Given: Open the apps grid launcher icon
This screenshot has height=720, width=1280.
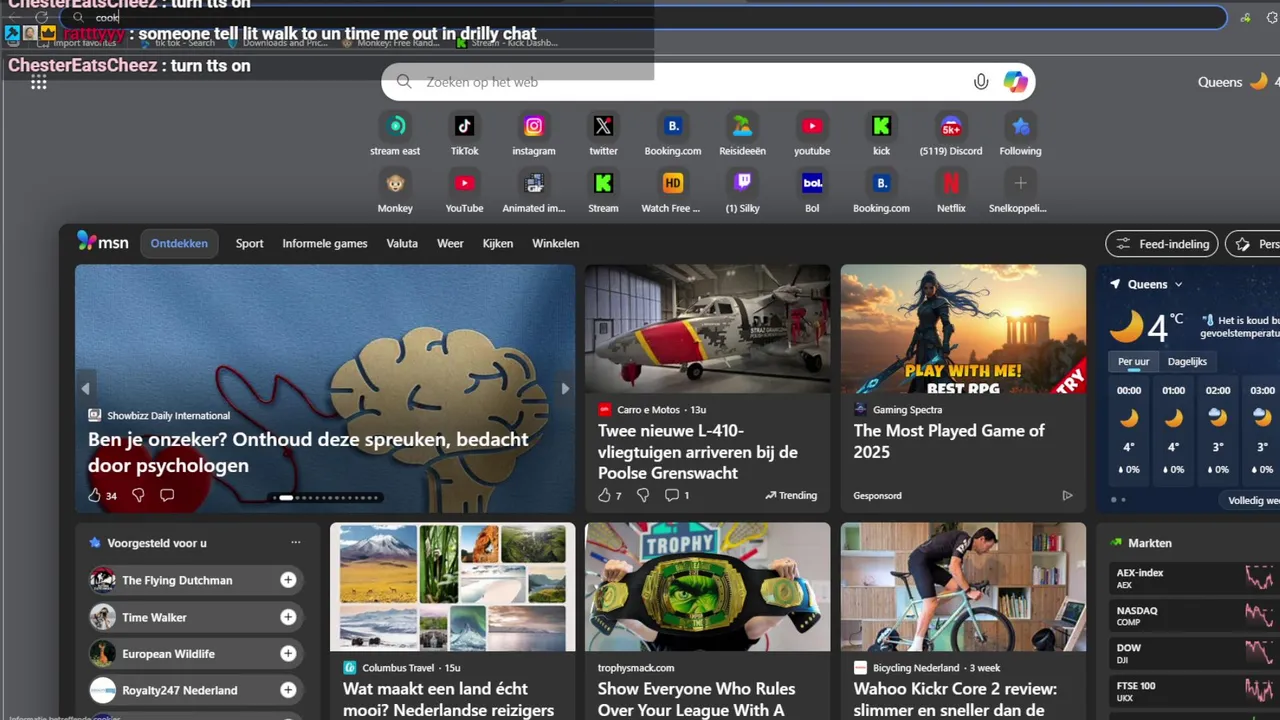Looking at the screenshot, I should pos(39,82).
